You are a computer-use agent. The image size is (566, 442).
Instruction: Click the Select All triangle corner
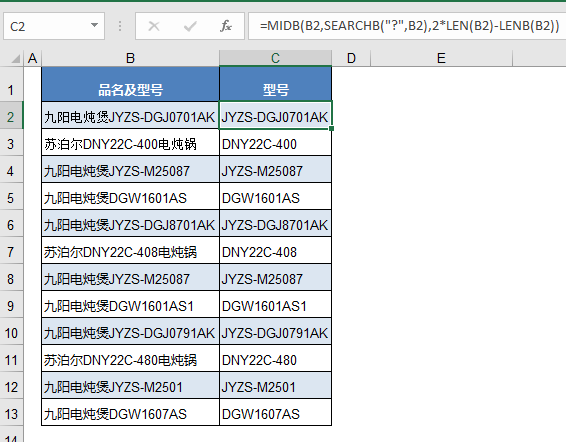(x=16, y=58)
